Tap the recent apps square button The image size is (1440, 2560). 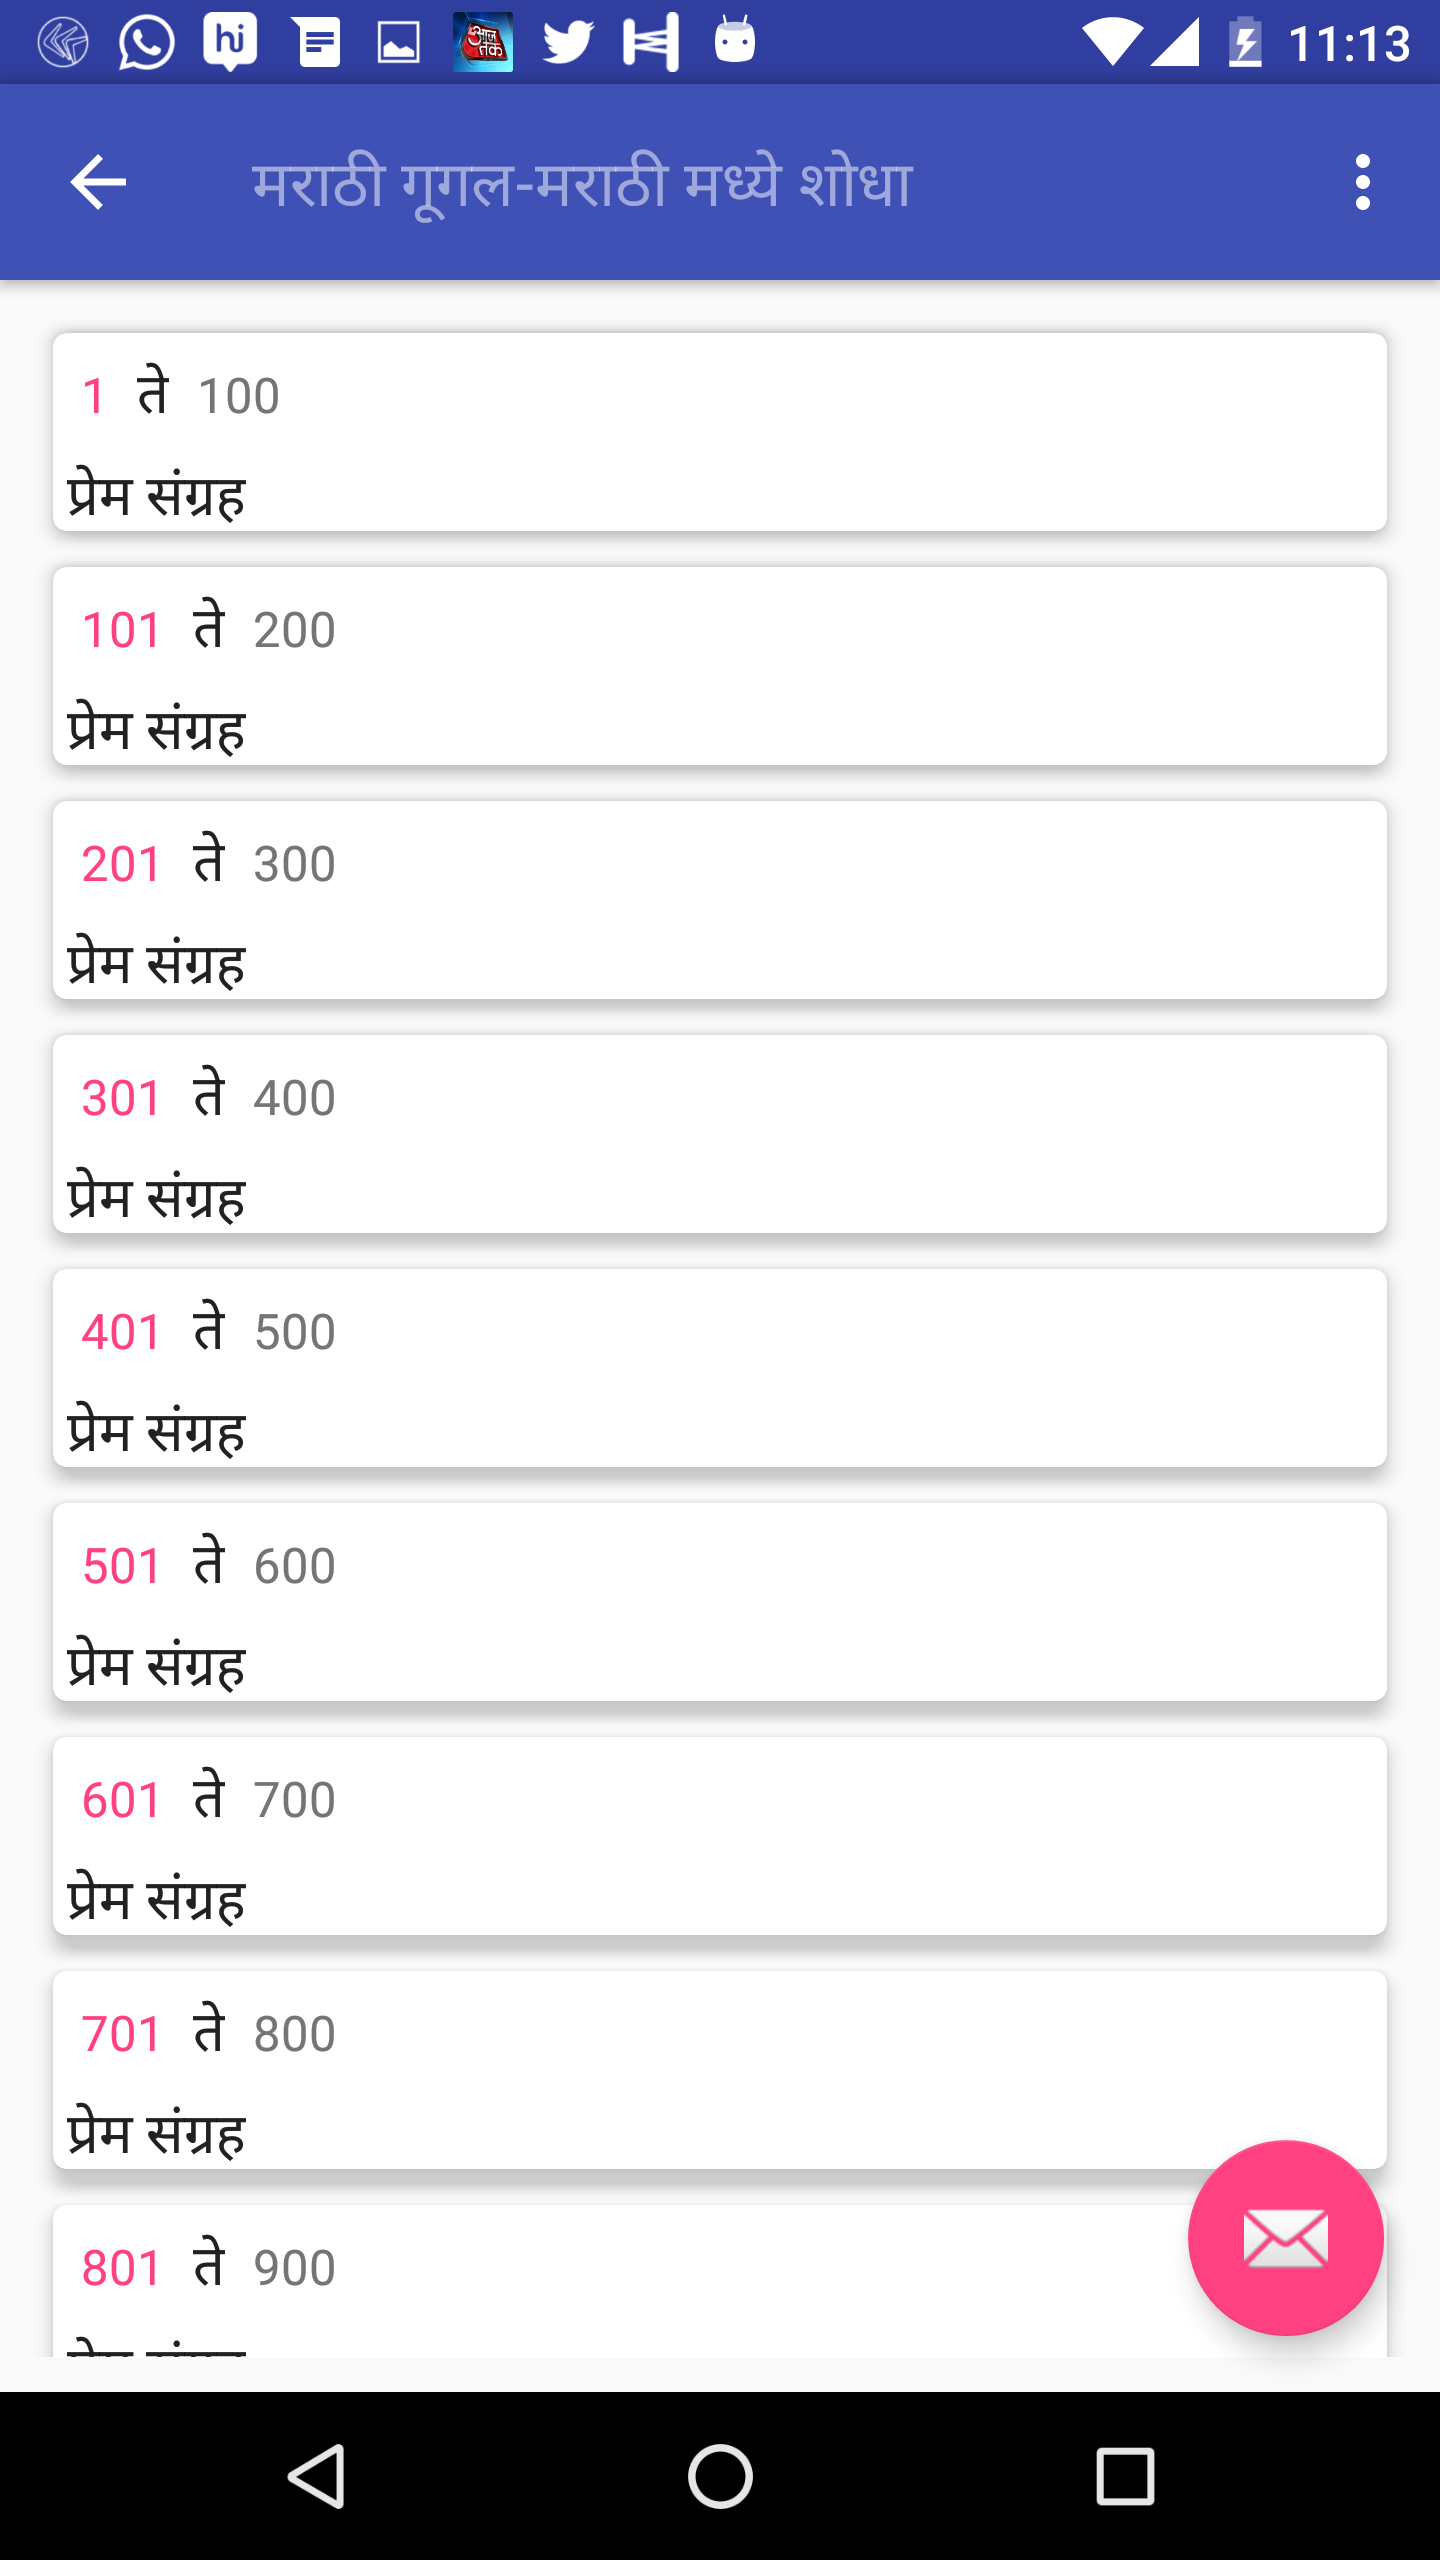pos(1125,2476)
